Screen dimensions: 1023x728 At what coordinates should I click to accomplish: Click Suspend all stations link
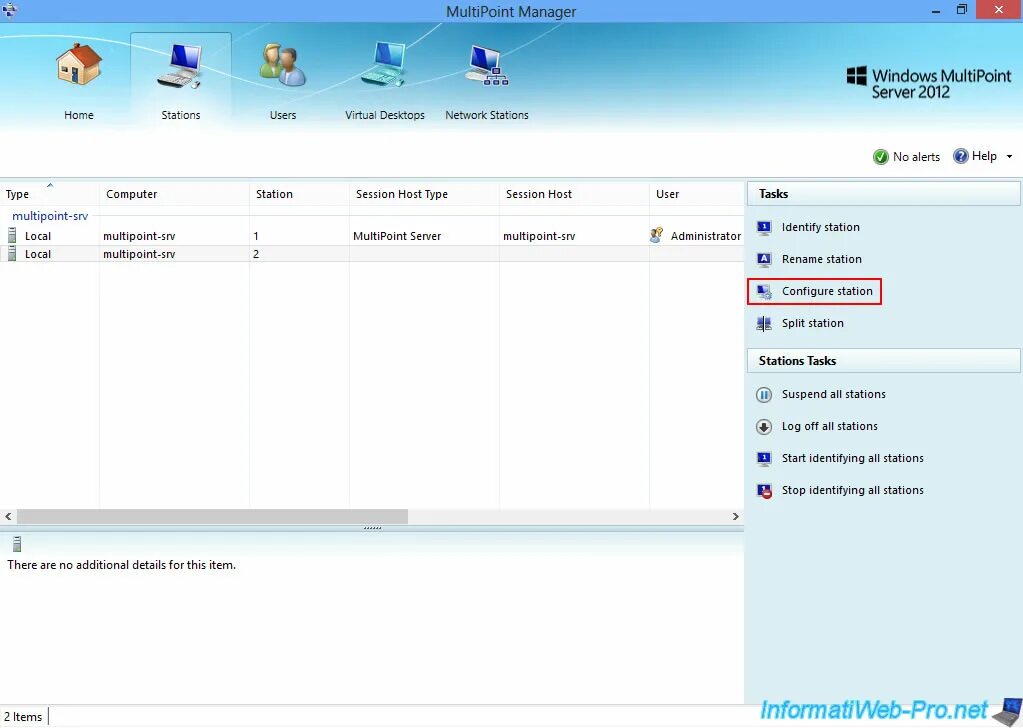[x=834, y=394]
